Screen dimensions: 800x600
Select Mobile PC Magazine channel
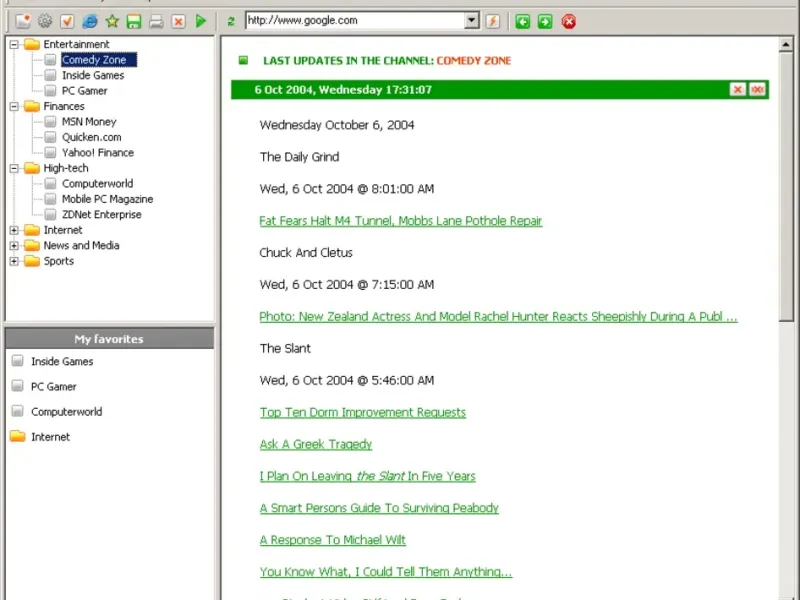coord(108,199)
